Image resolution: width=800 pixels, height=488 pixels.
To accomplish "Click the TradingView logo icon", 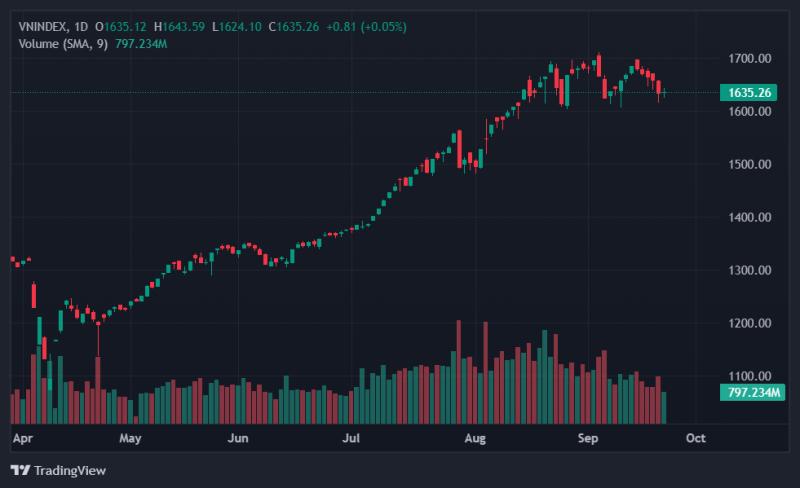I will point(20,470).
